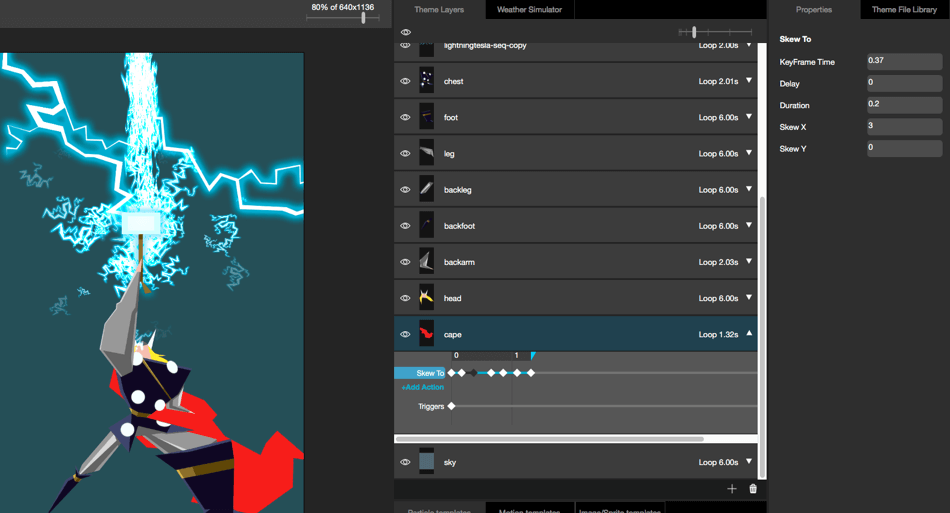
Task: Click the Triggers keyframe diamond
Action: tap(451, 406)
